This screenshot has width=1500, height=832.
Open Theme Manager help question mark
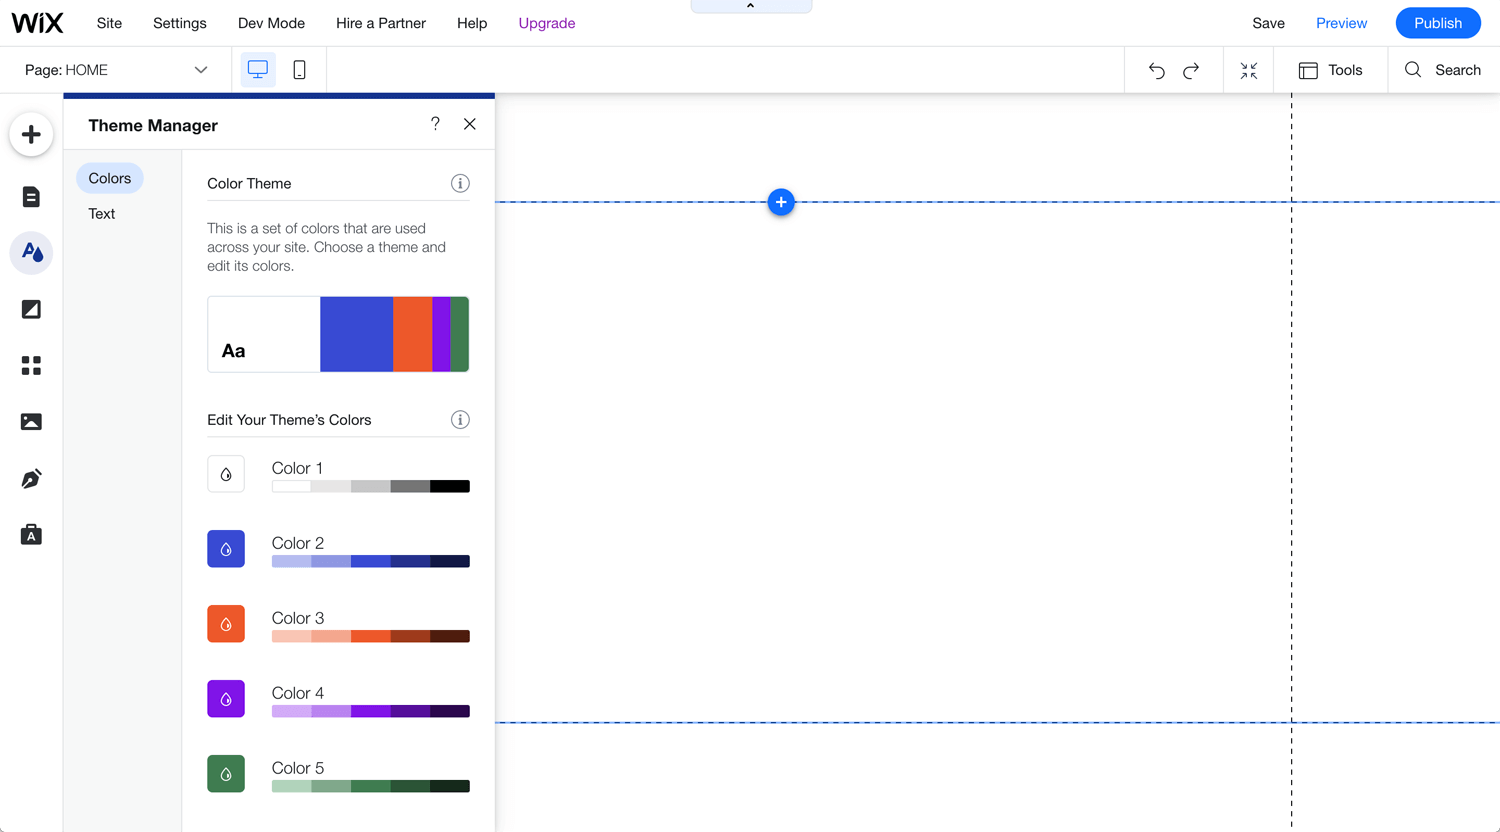pyautogui.click(x=435, y=124)
